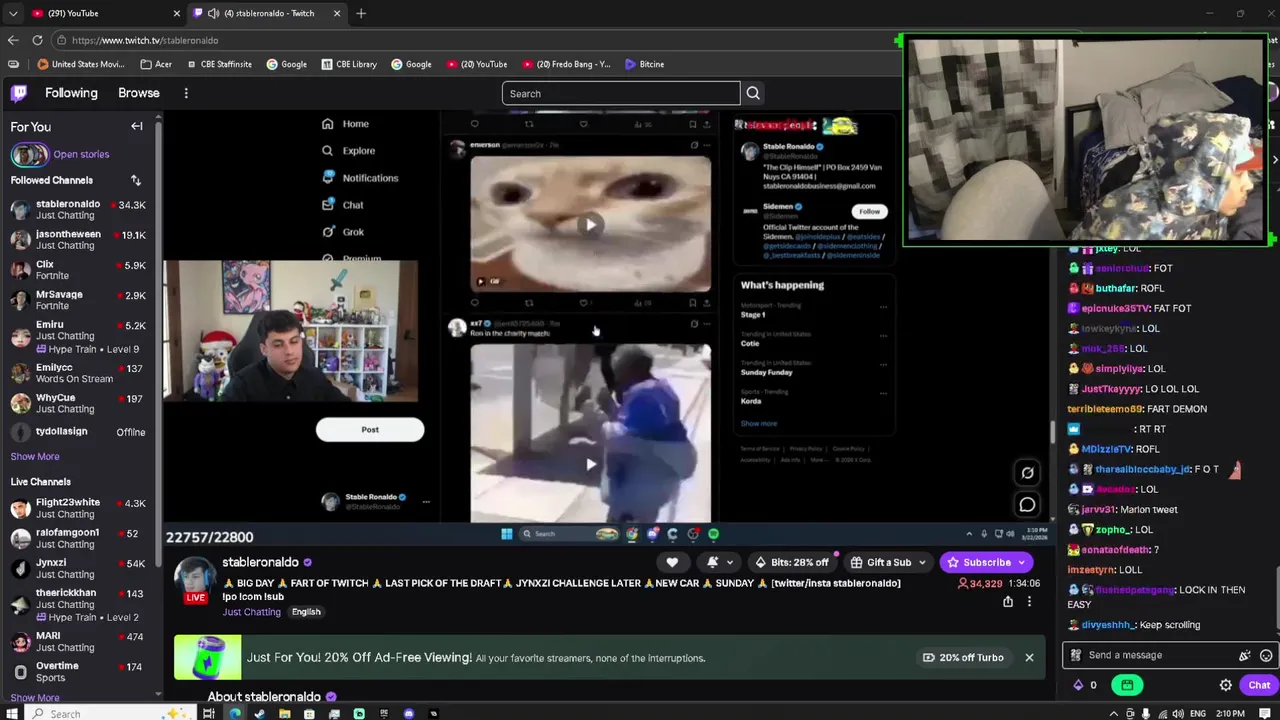
Task: Open the stream's vertical dots menu
Action: [x=1029, y=601]
